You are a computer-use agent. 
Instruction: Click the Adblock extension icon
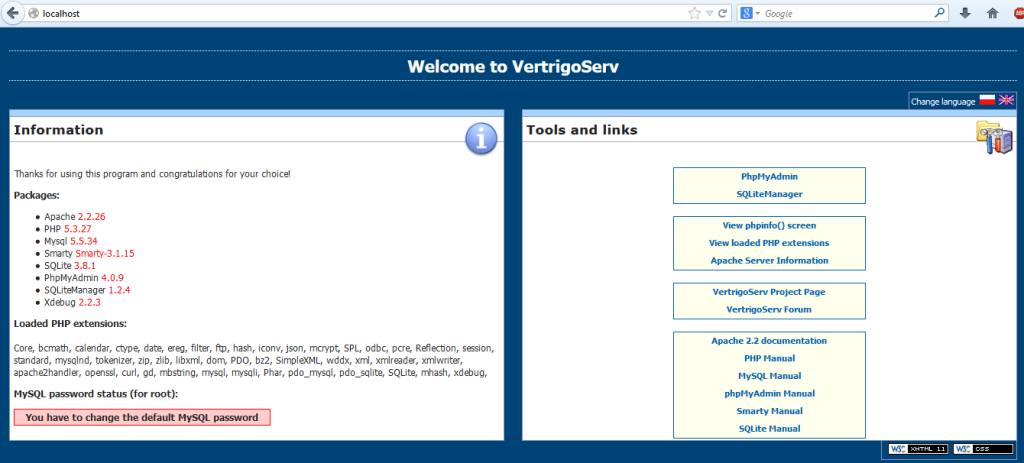pos(1019,13)
